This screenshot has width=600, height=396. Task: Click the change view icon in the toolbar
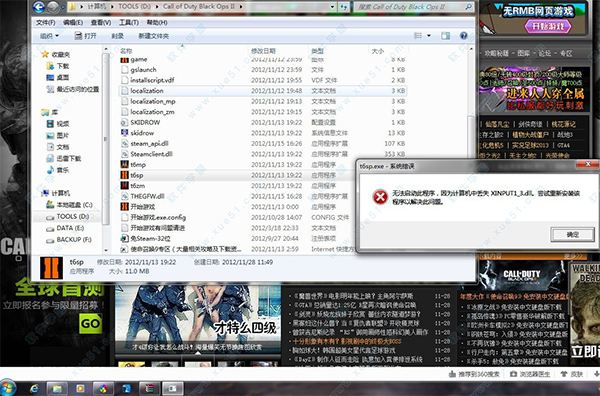[418, 36]
